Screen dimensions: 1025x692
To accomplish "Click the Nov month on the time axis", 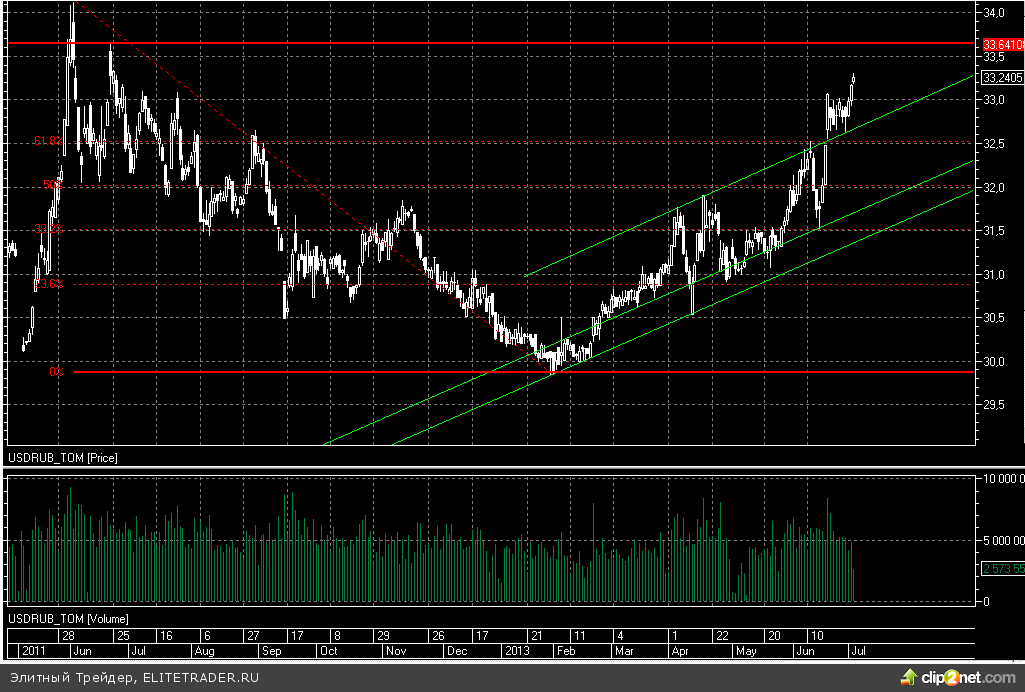I will click(397, 650).
